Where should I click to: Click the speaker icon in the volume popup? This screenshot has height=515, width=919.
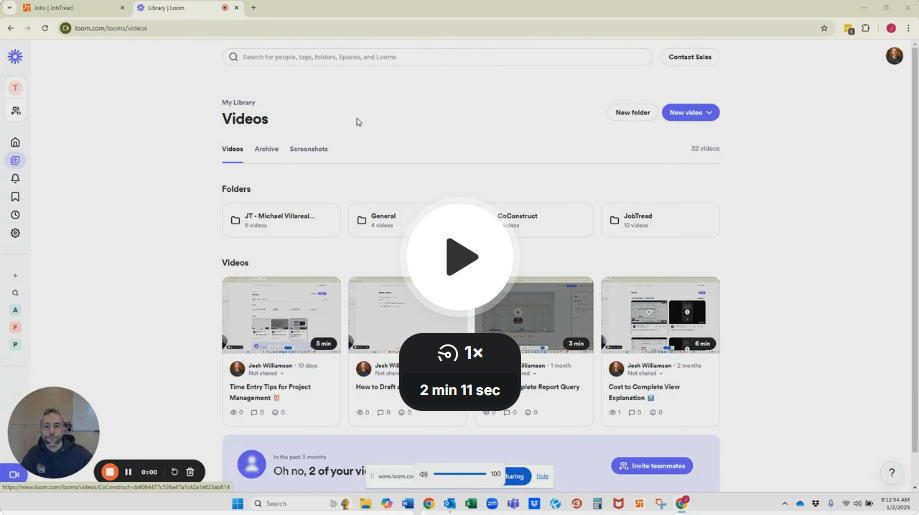click(x=424, y=475)
